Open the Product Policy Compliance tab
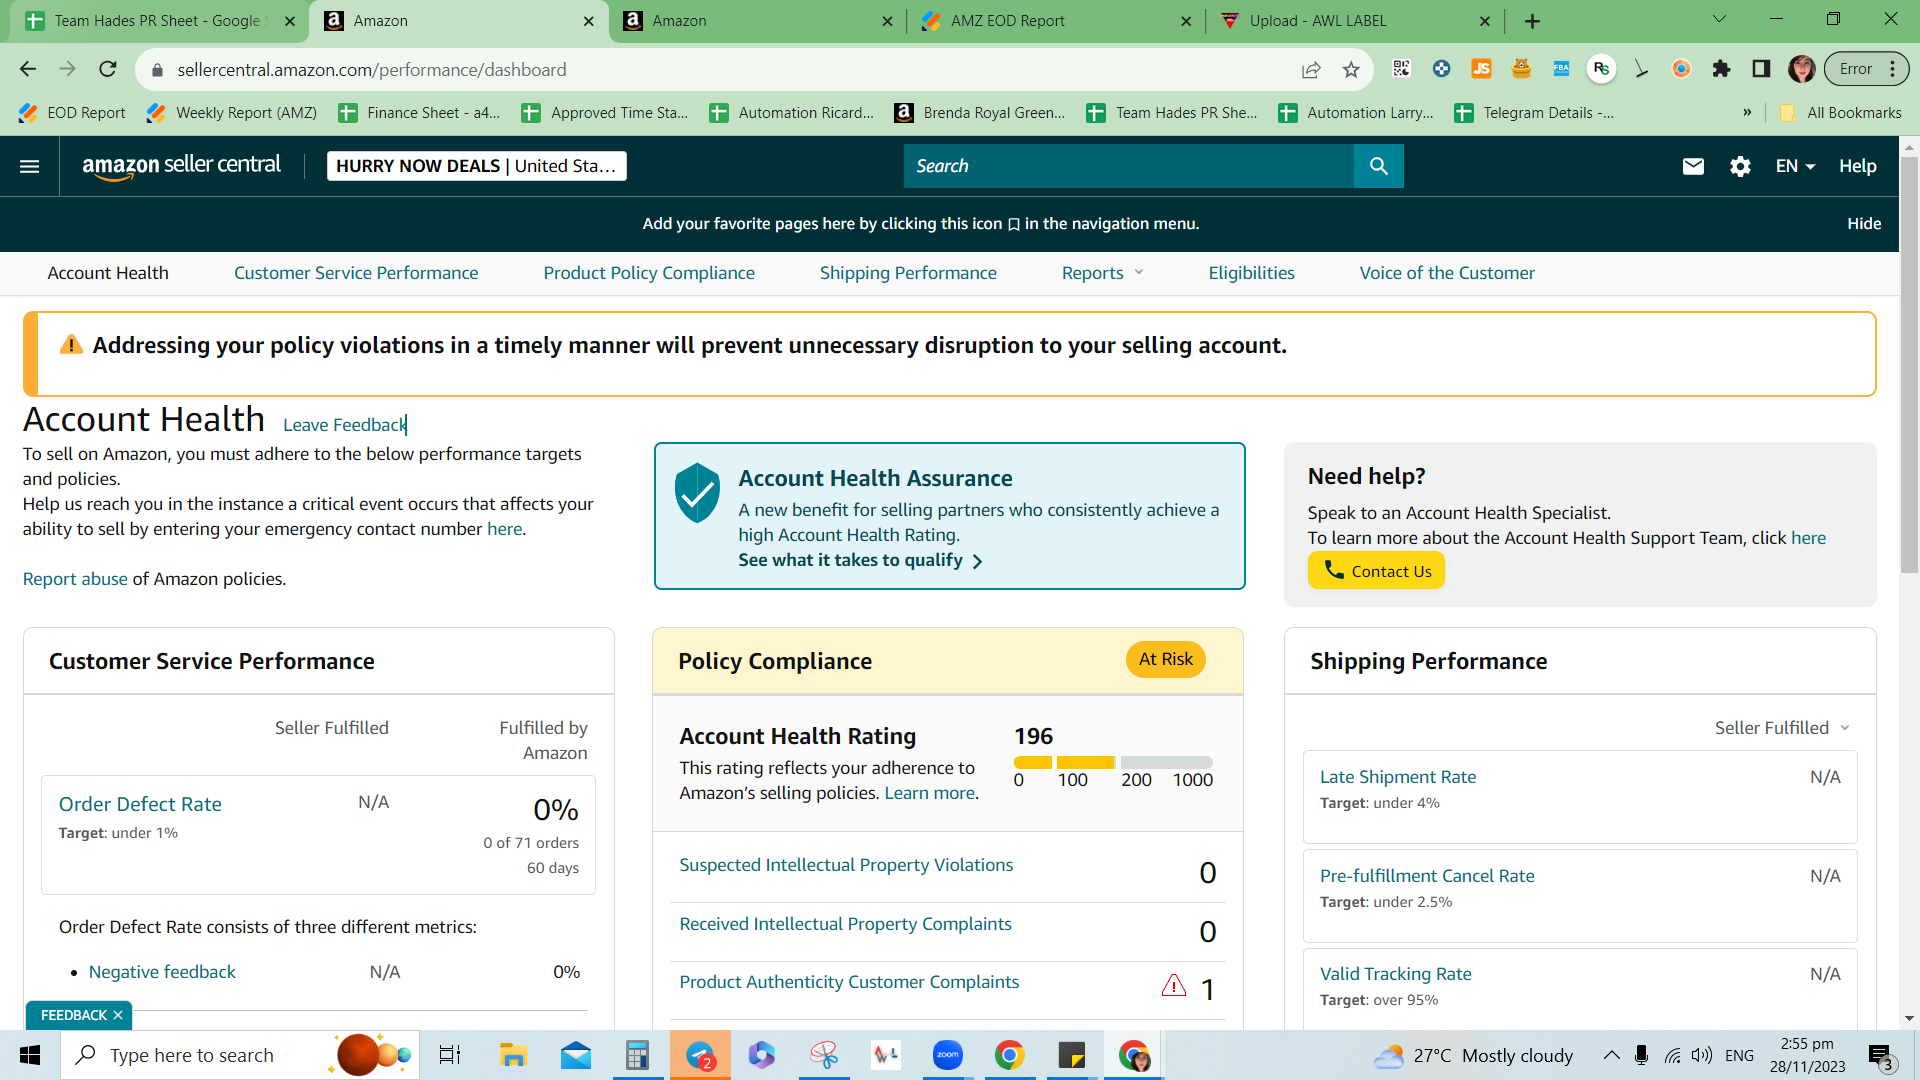 pyautogui.click(x=649, y=273)
